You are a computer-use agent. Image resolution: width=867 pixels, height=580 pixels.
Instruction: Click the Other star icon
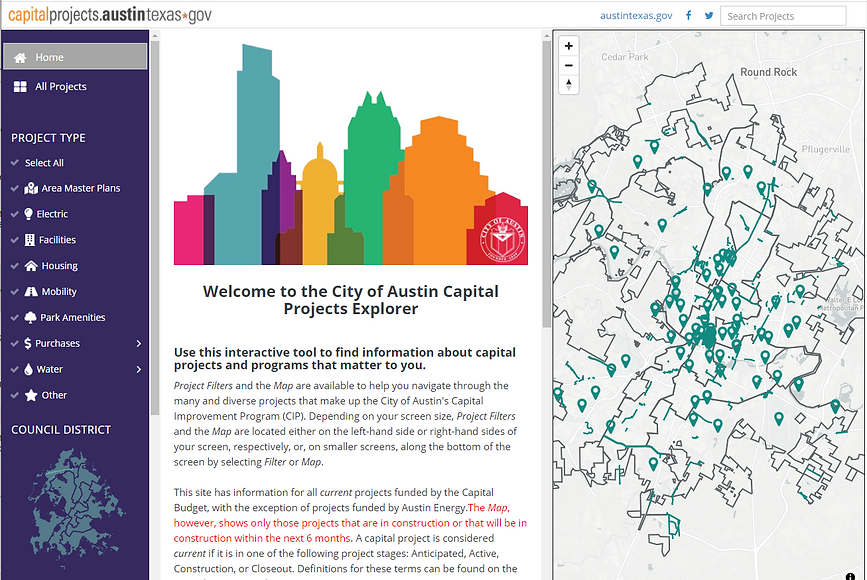point(31,395)
